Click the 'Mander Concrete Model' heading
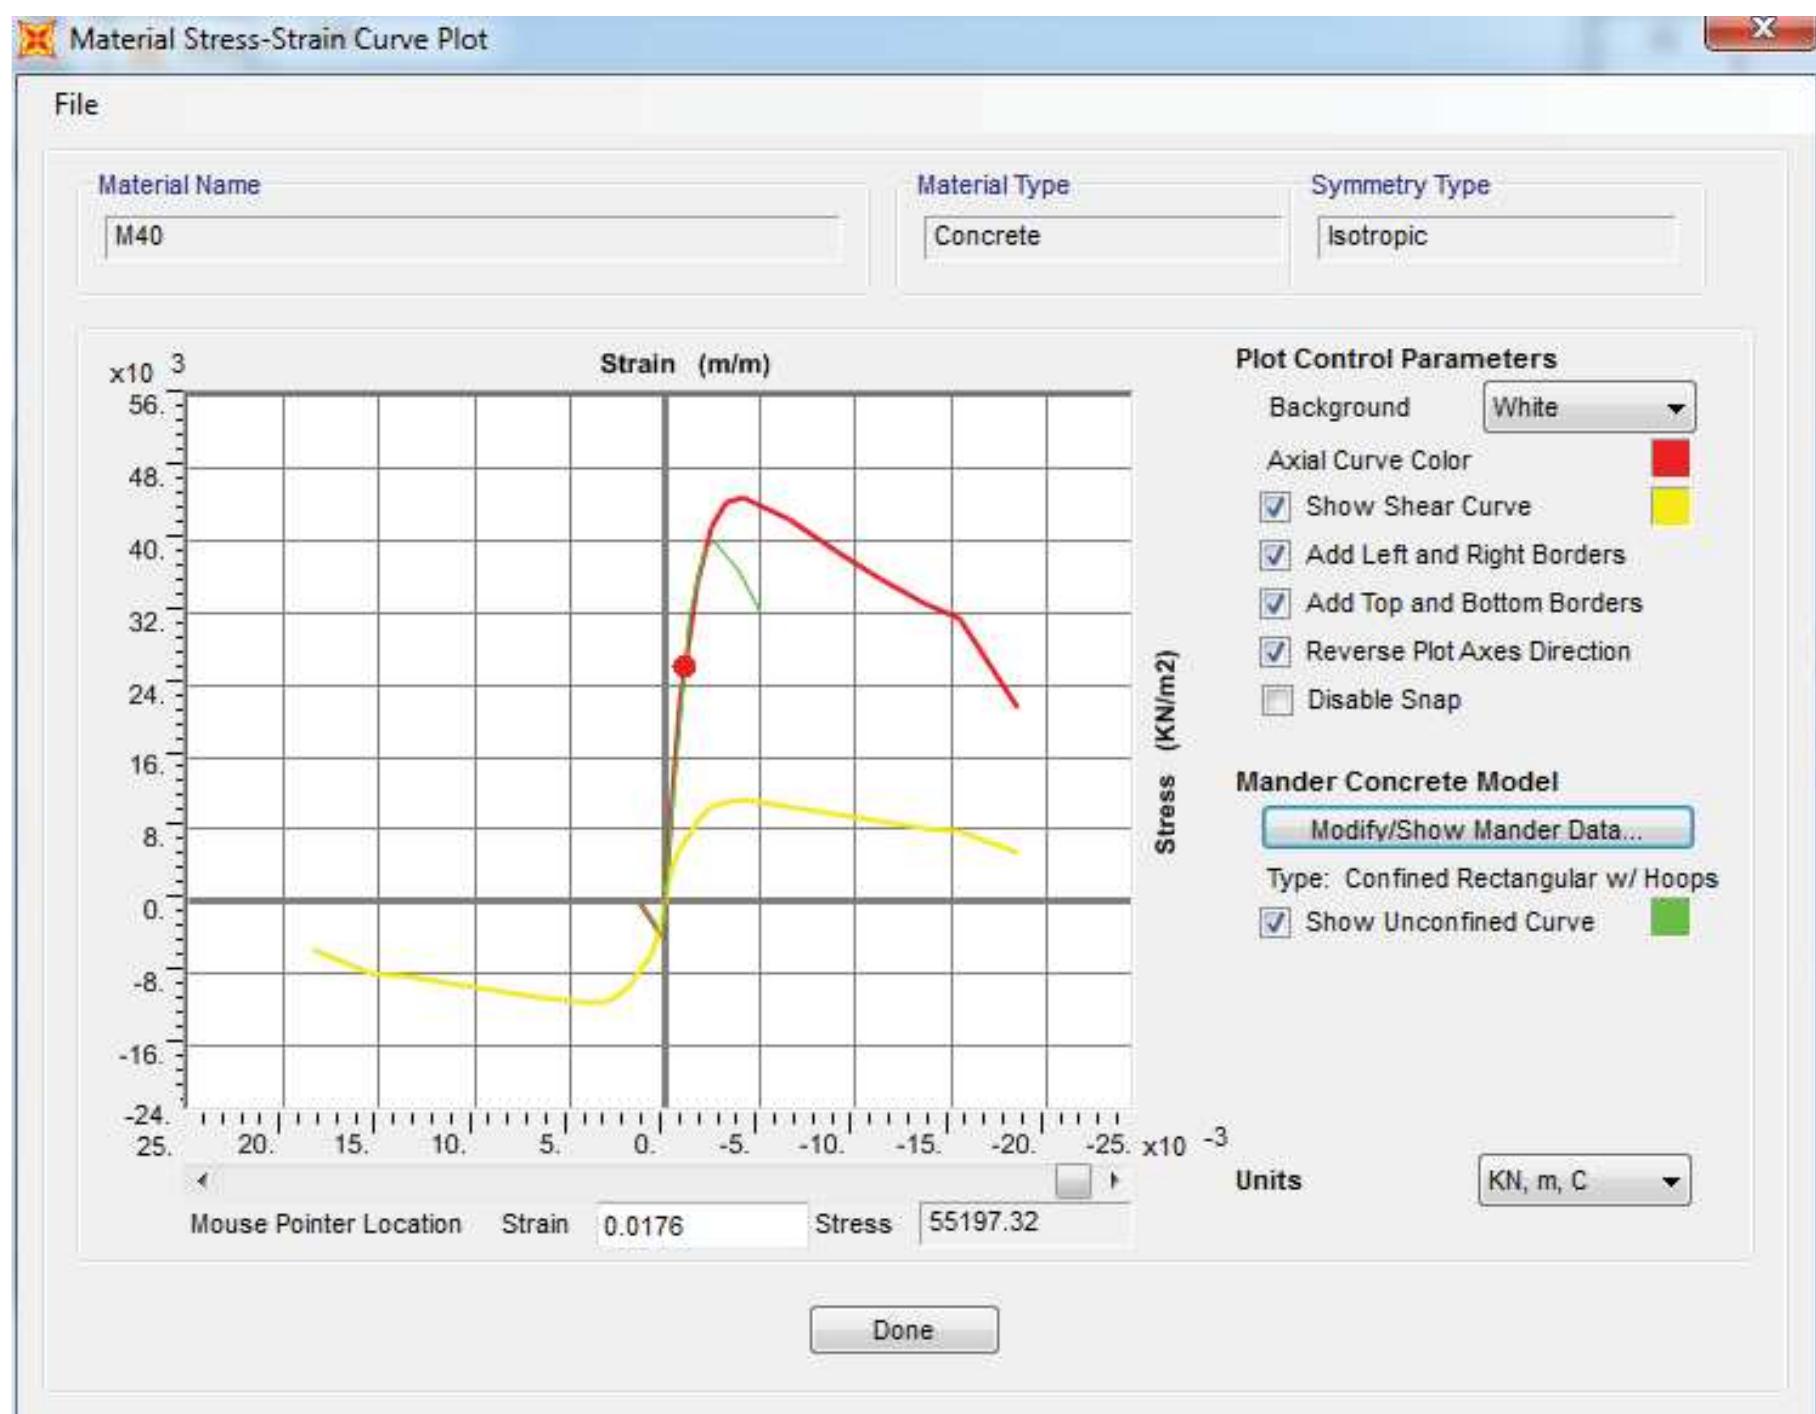The height and width of the screenshot is (1414, 1816). pyautogui.click(x=1396, y=782)
